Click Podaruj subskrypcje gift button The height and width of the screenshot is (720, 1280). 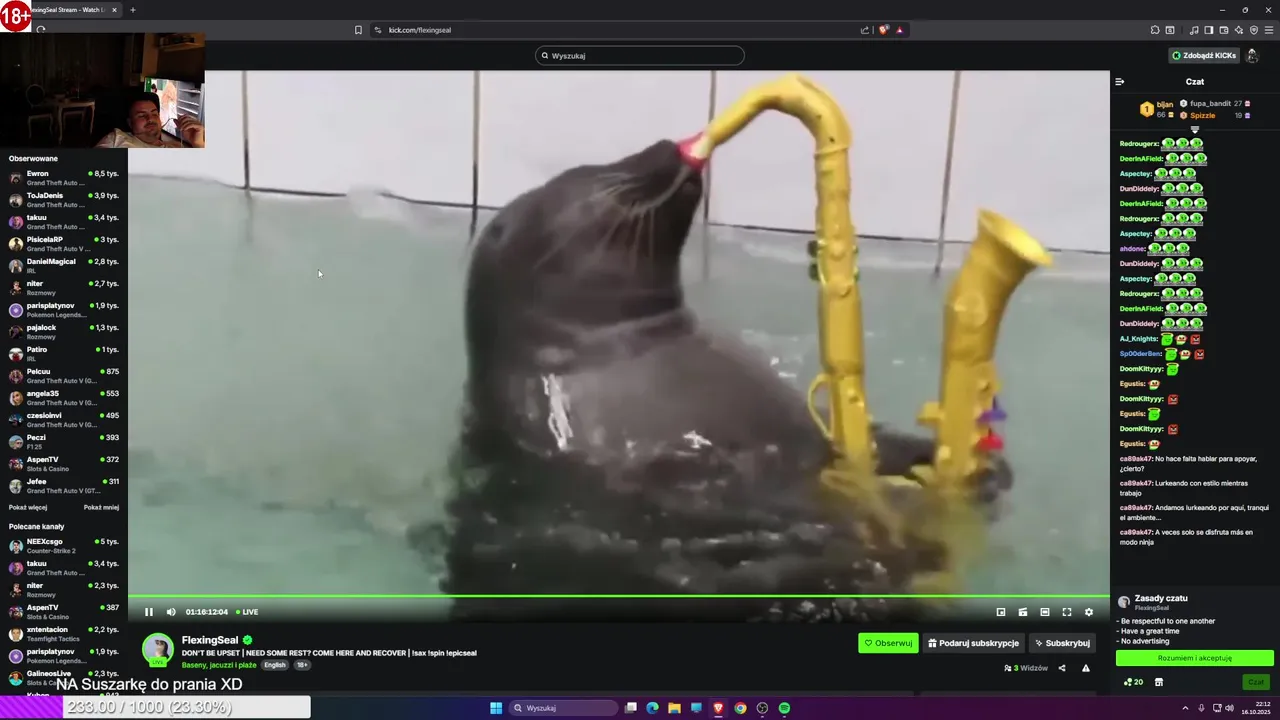973,643
